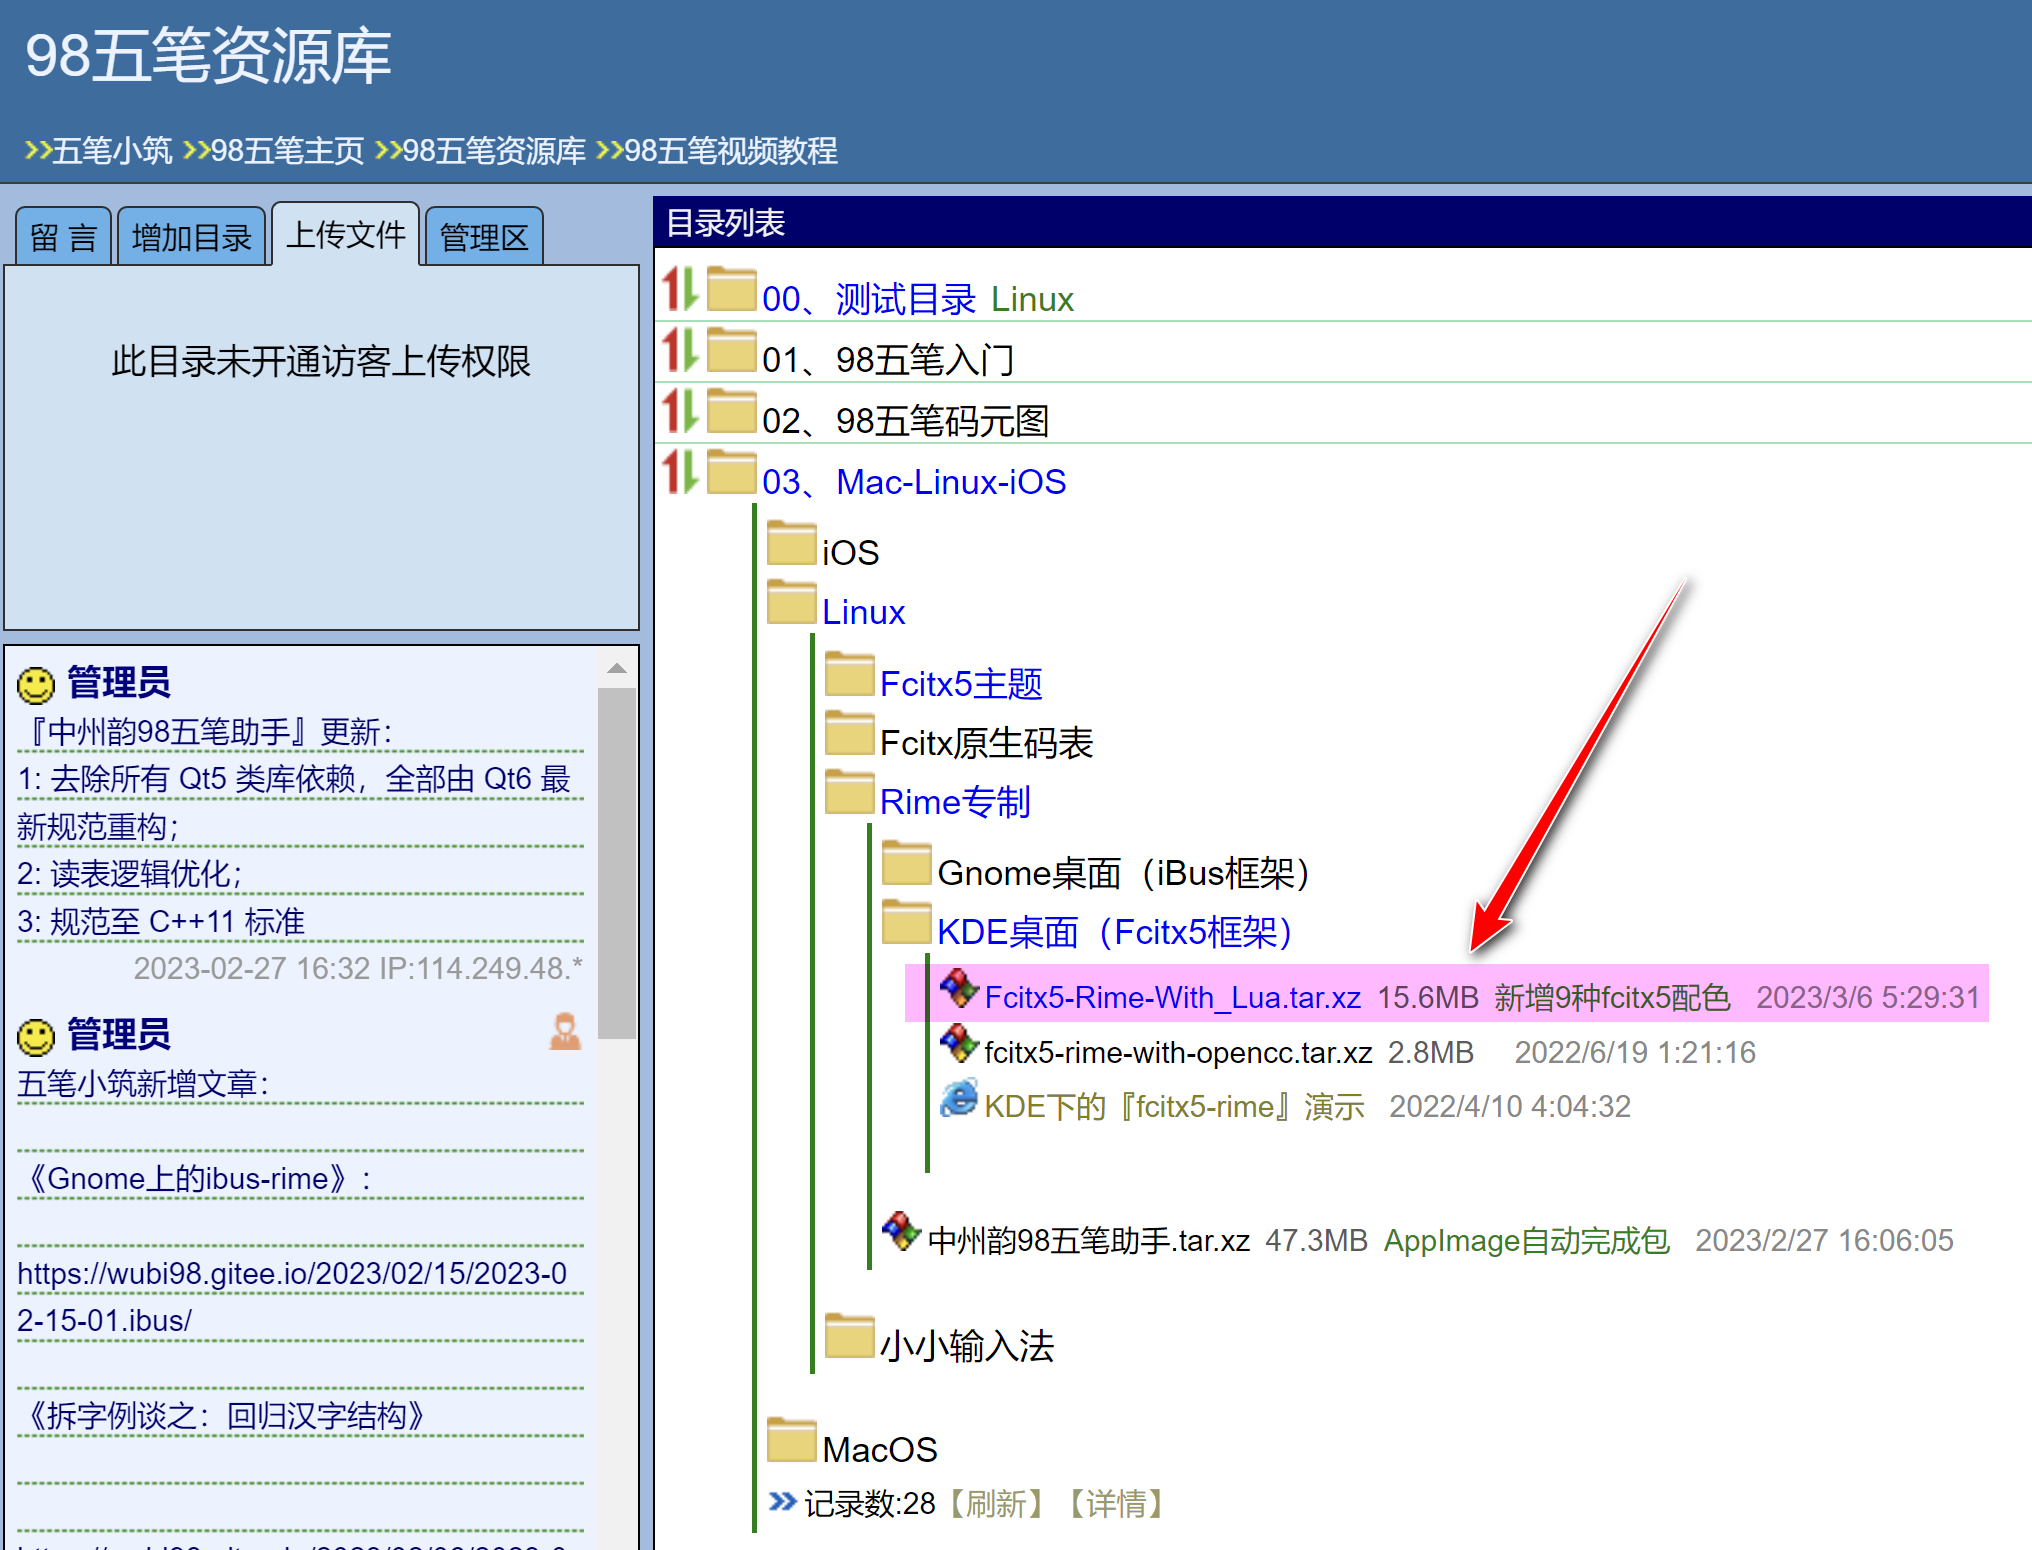Expand the 01、98五笔入门 directory
Image resolution: width=2032 pixels, height=1550 pixels.
click(888, 360)
